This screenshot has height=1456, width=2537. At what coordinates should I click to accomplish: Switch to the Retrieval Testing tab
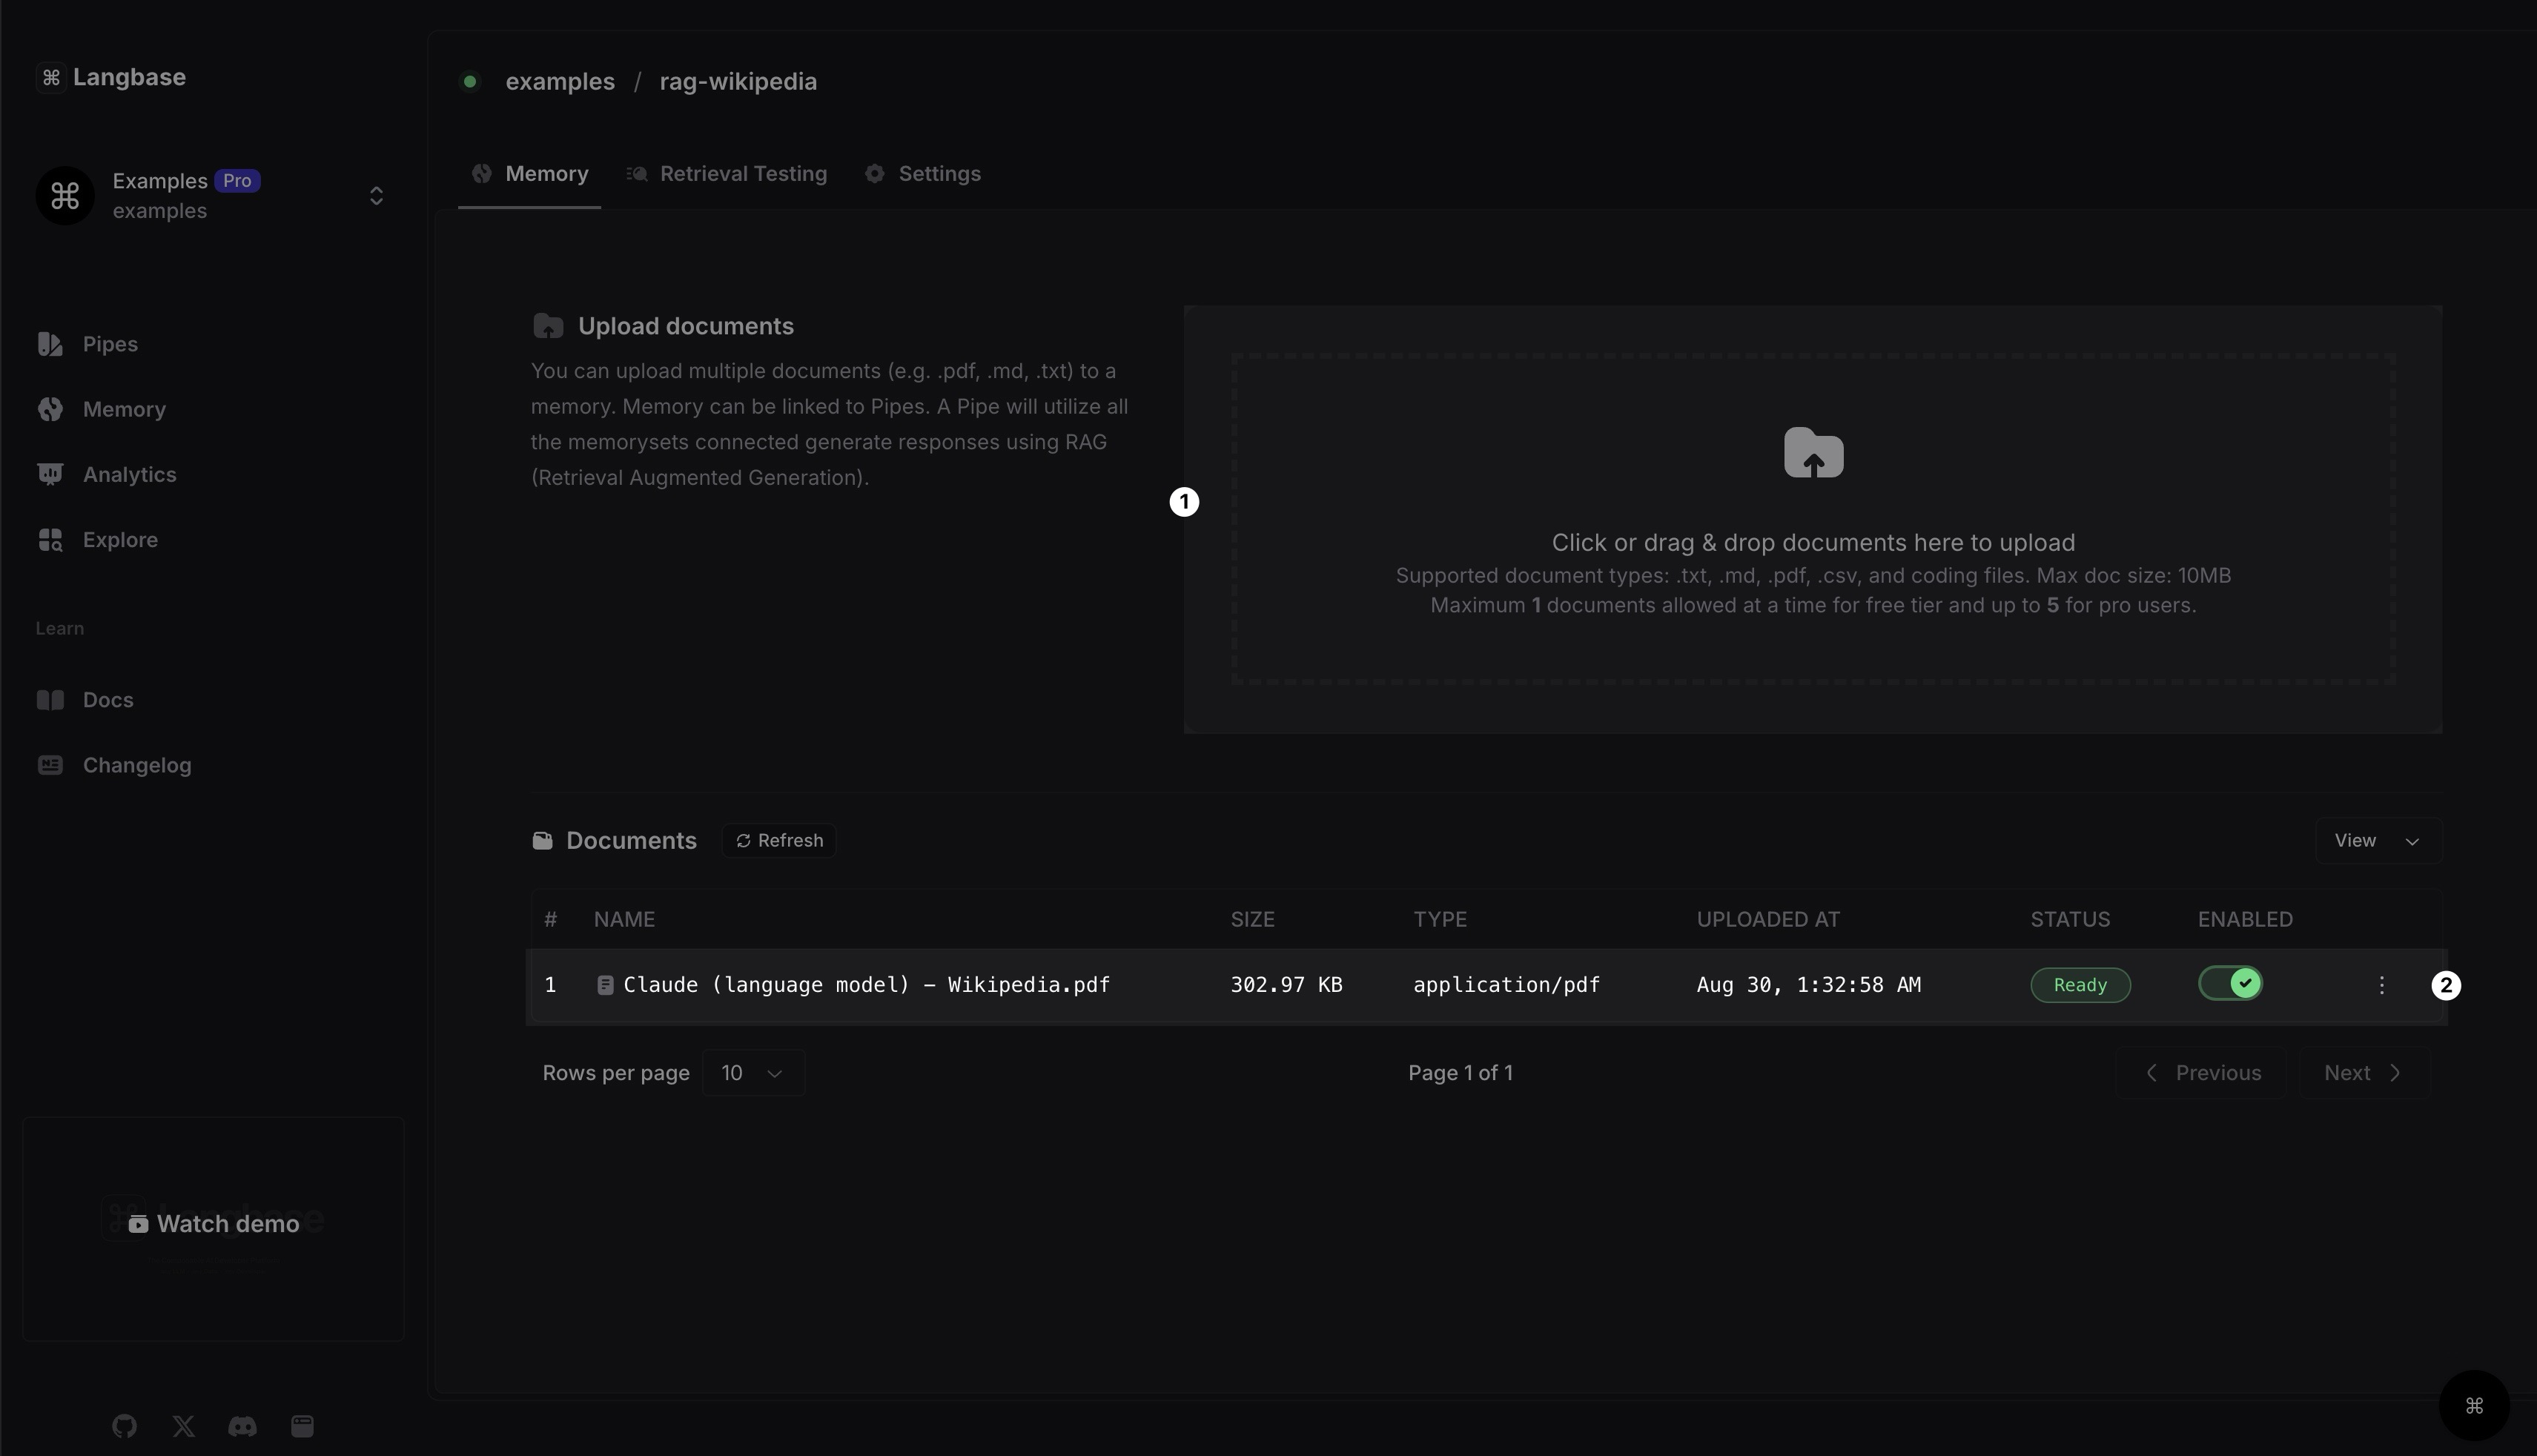[x=742, y=174]
